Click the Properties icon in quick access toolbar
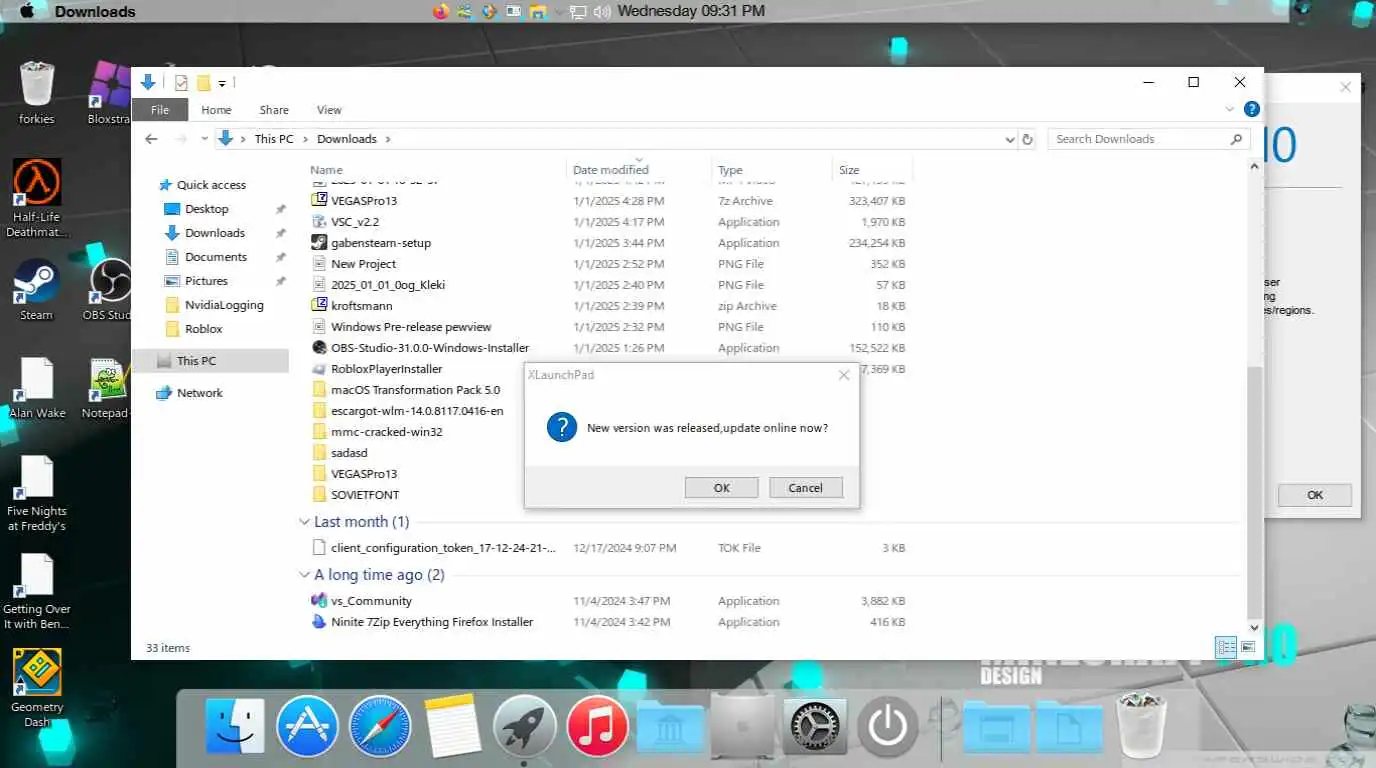The height and width of the screenshot is (768, 1376). tap(181, 83)
